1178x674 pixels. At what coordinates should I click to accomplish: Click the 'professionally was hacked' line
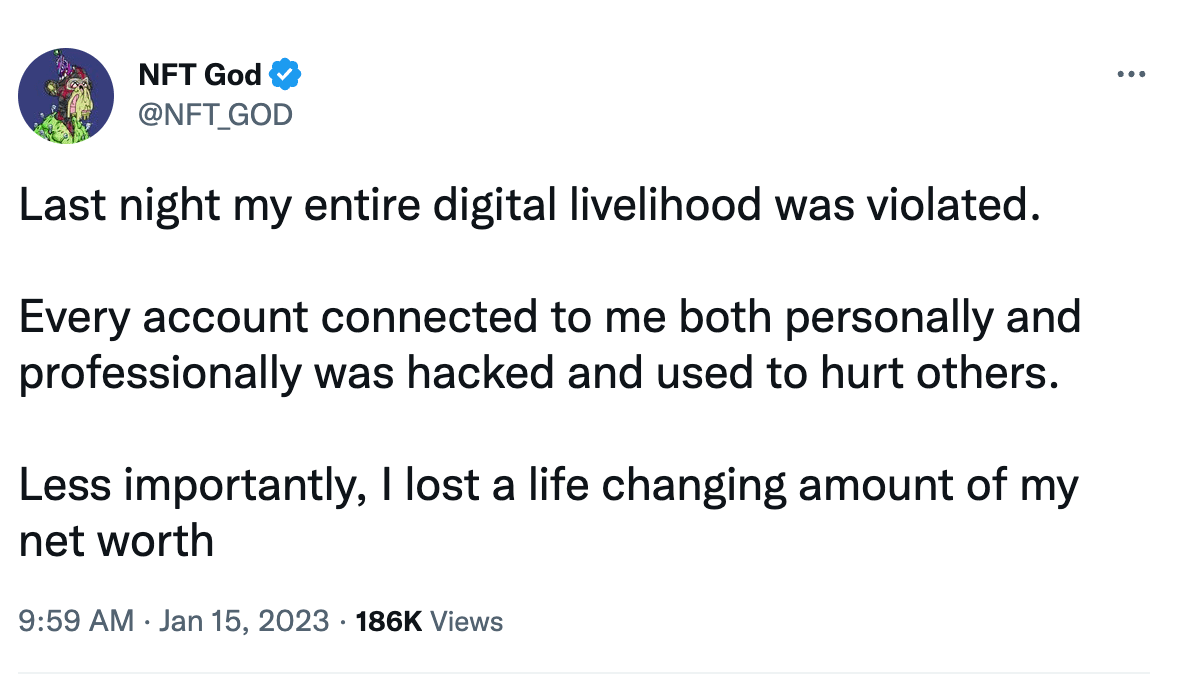[539, 373]
